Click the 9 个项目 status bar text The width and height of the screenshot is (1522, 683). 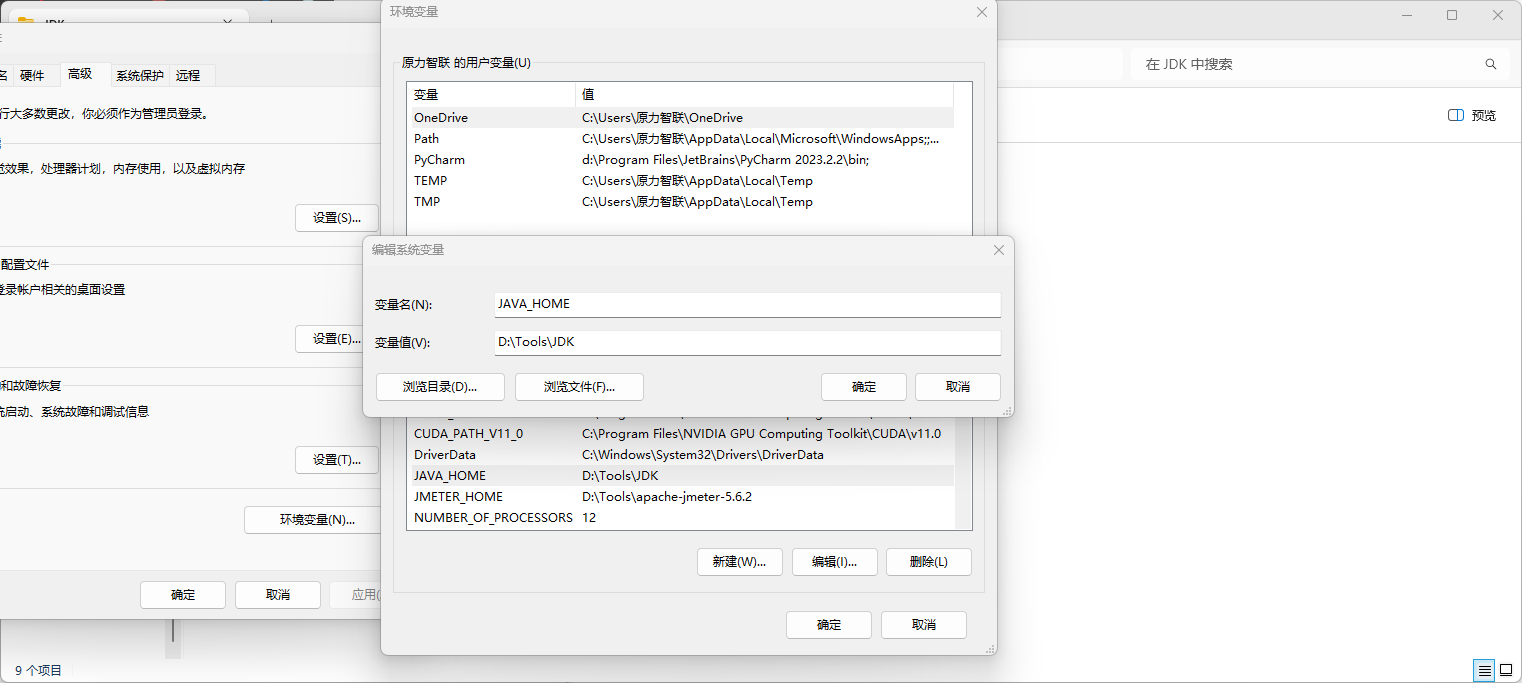(x=38, y=671)
